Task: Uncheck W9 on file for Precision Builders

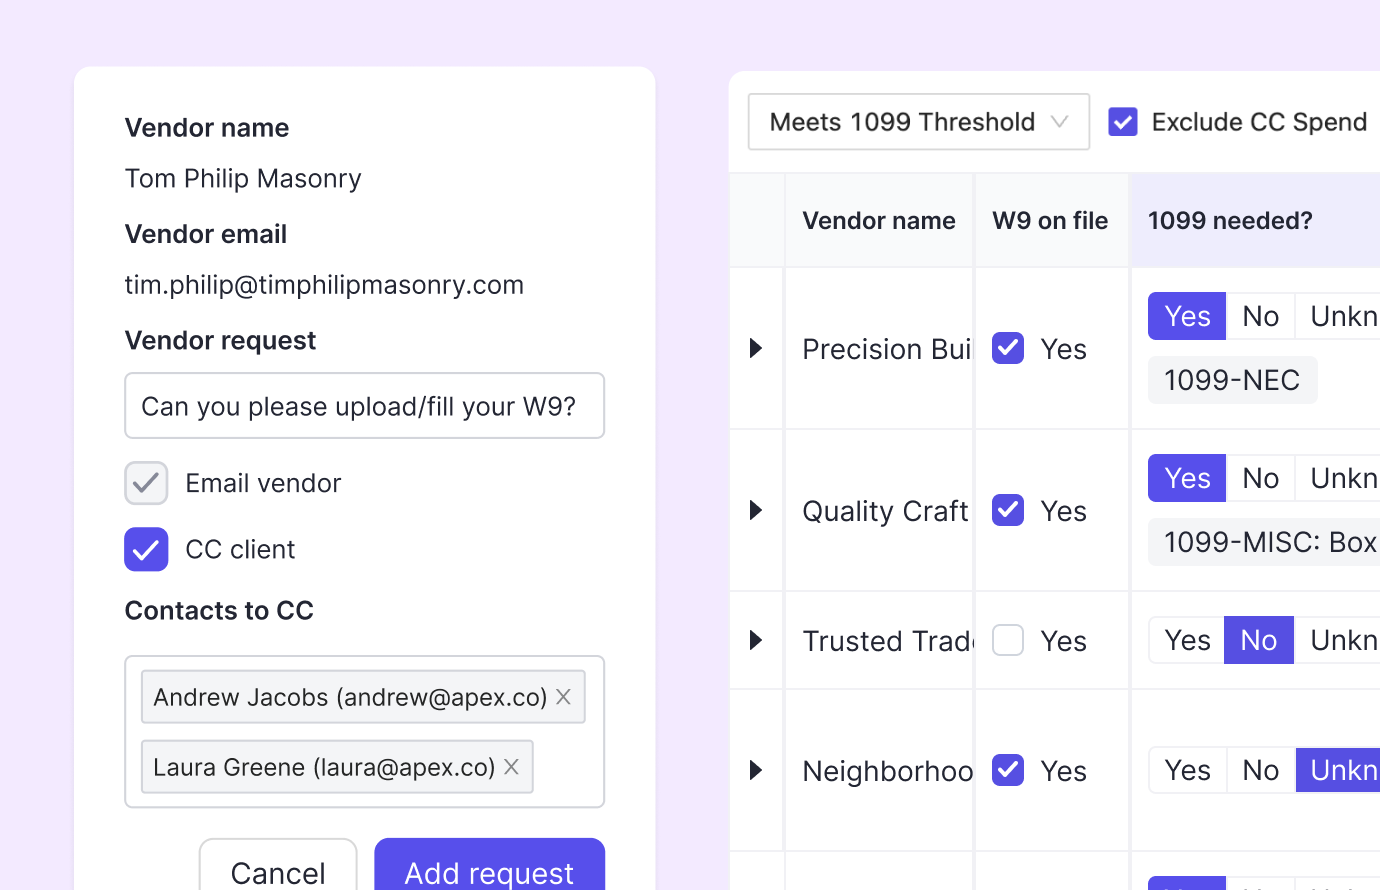Action: 1008,348
